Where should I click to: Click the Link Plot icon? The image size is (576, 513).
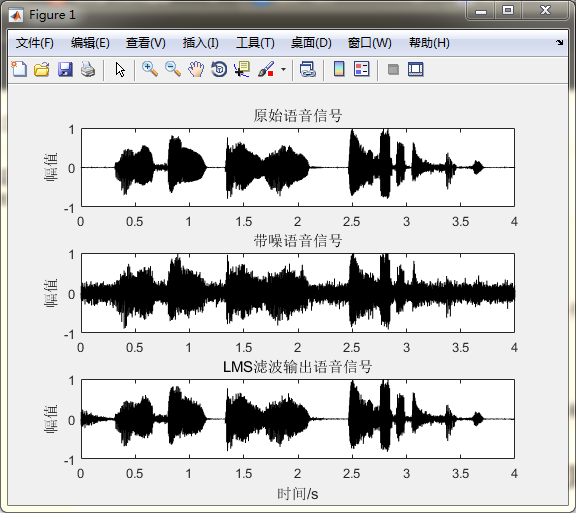[308, 69]
